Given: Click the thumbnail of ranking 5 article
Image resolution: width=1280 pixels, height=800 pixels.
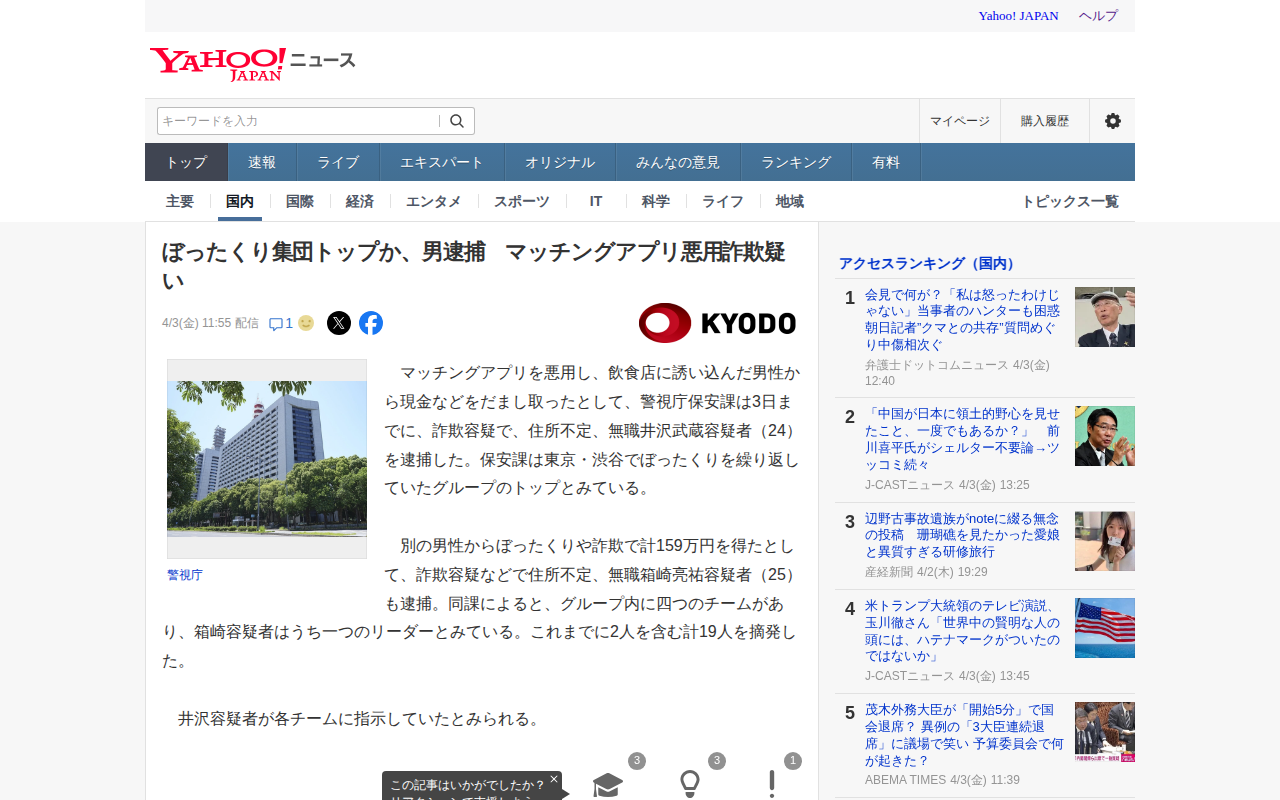Looking at the screenshot, I should [x=1105, y=732].
